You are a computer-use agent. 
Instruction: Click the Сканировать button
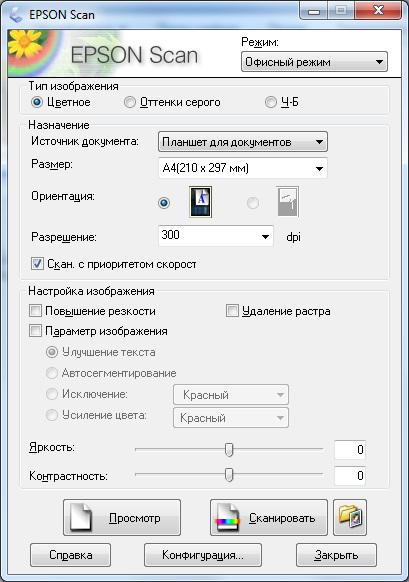point(269,517)
